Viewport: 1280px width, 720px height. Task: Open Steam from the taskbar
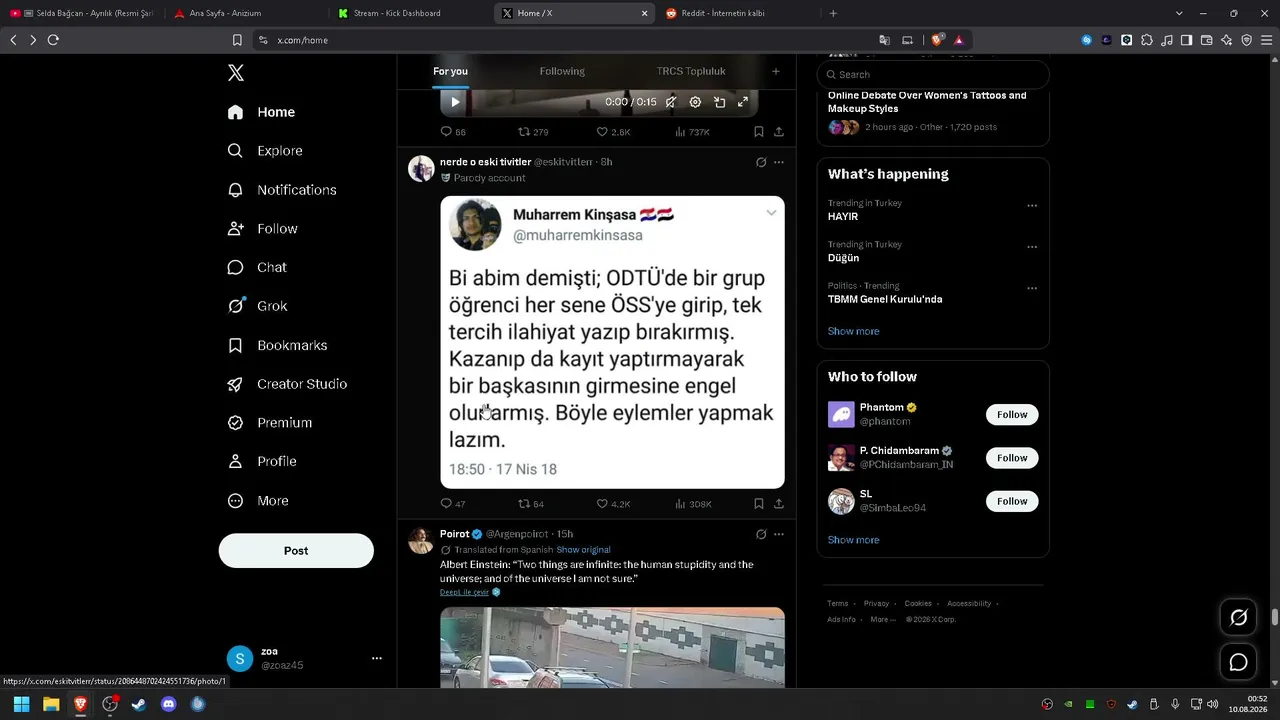coord(139,704)
